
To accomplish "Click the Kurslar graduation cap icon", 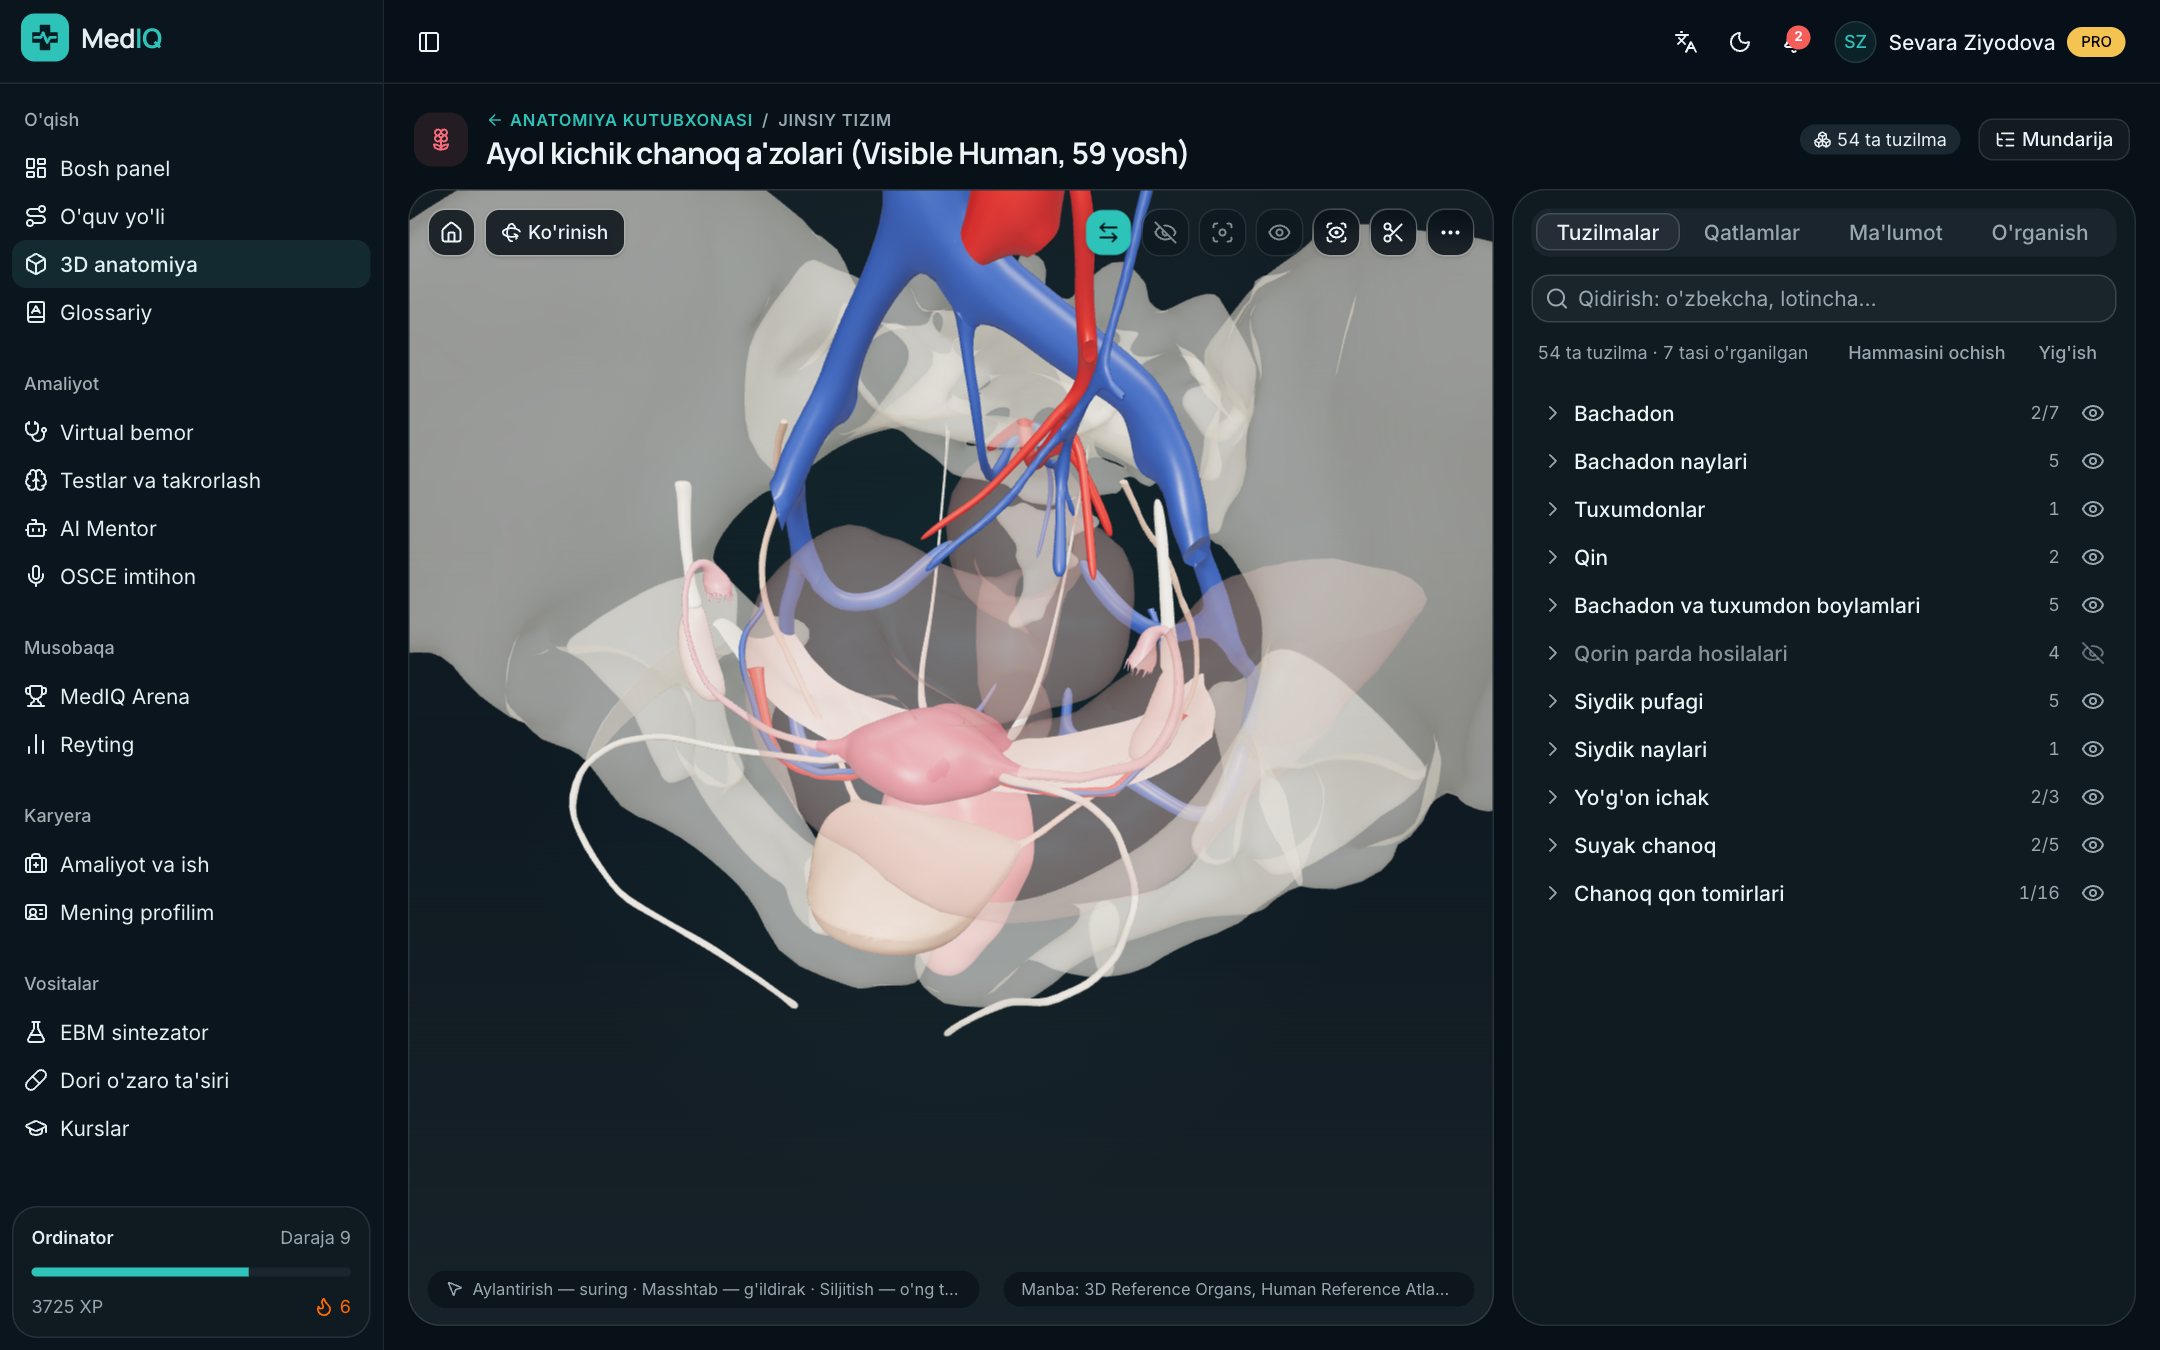I will coord(36,1128).
